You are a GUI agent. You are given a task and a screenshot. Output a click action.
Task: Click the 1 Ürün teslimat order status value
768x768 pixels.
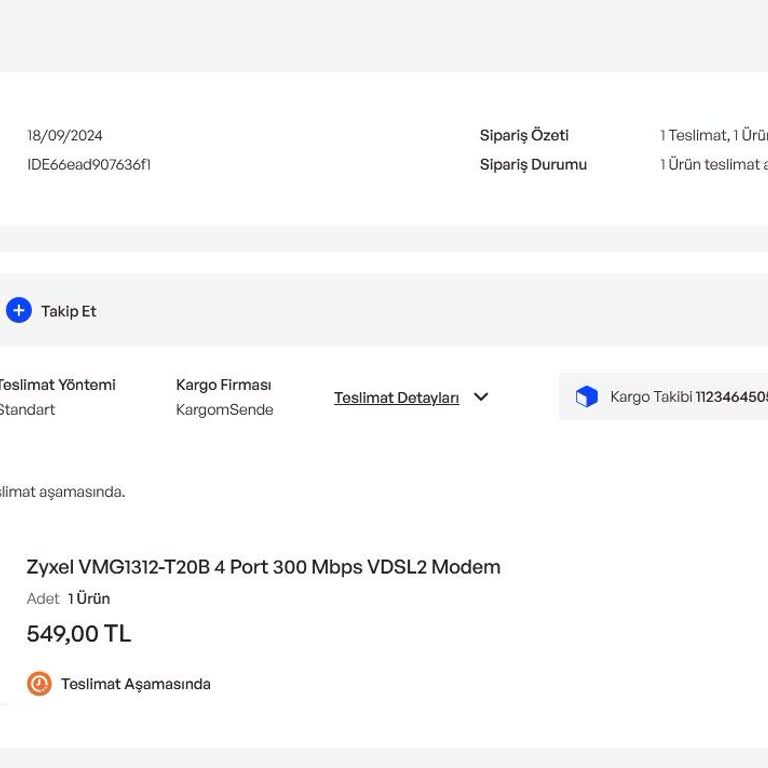714,165
